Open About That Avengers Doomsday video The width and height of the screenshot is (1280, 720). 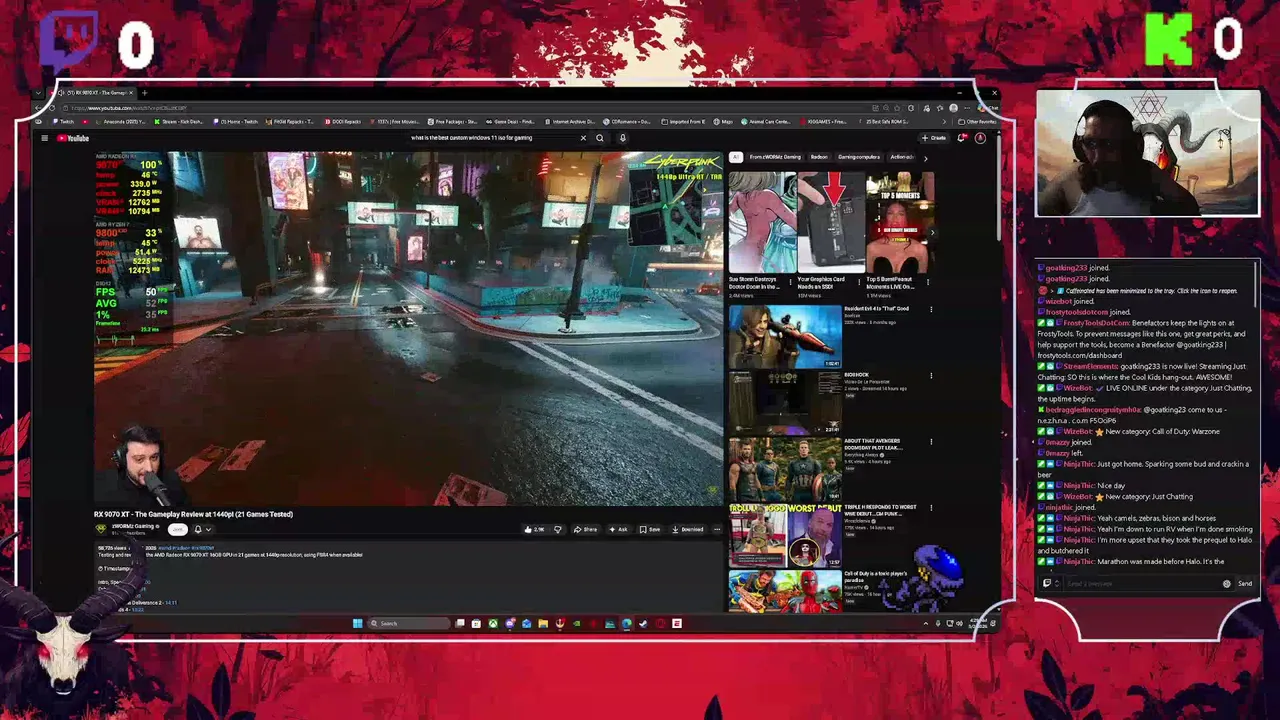coord(785,468)
